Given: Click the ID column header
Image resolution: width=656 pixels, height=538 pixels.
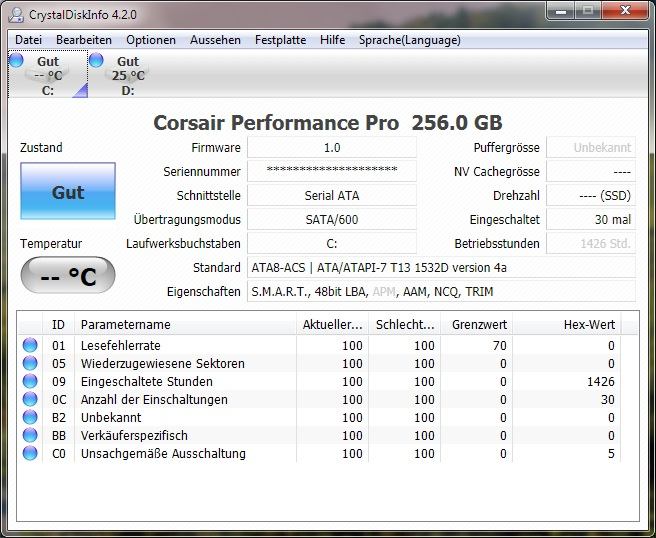Looking at the screenshot, I should tap(59, 325).
